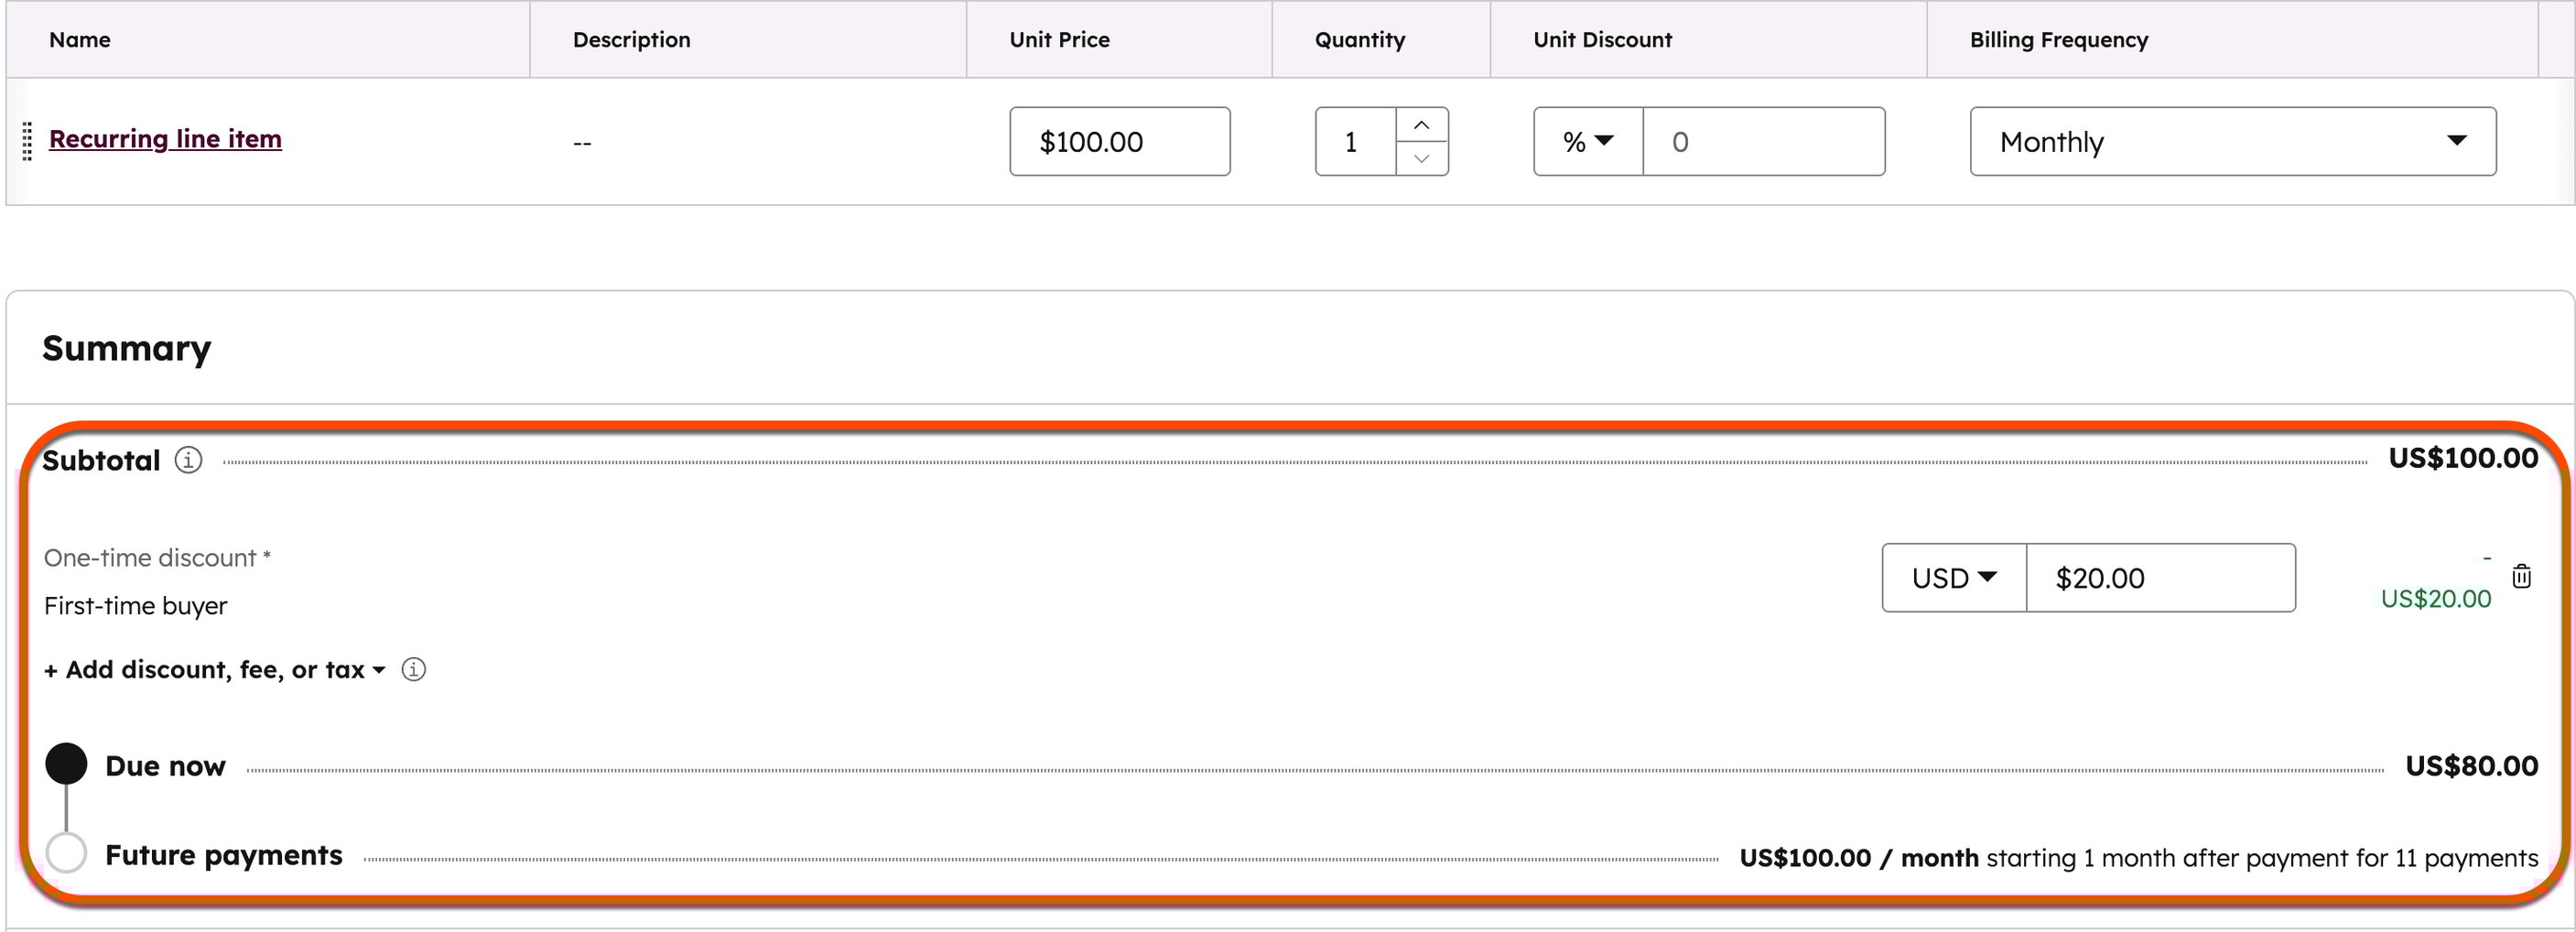Decrease quantity with the down arrow
2576x932 pixels.
click(1421, 159)
